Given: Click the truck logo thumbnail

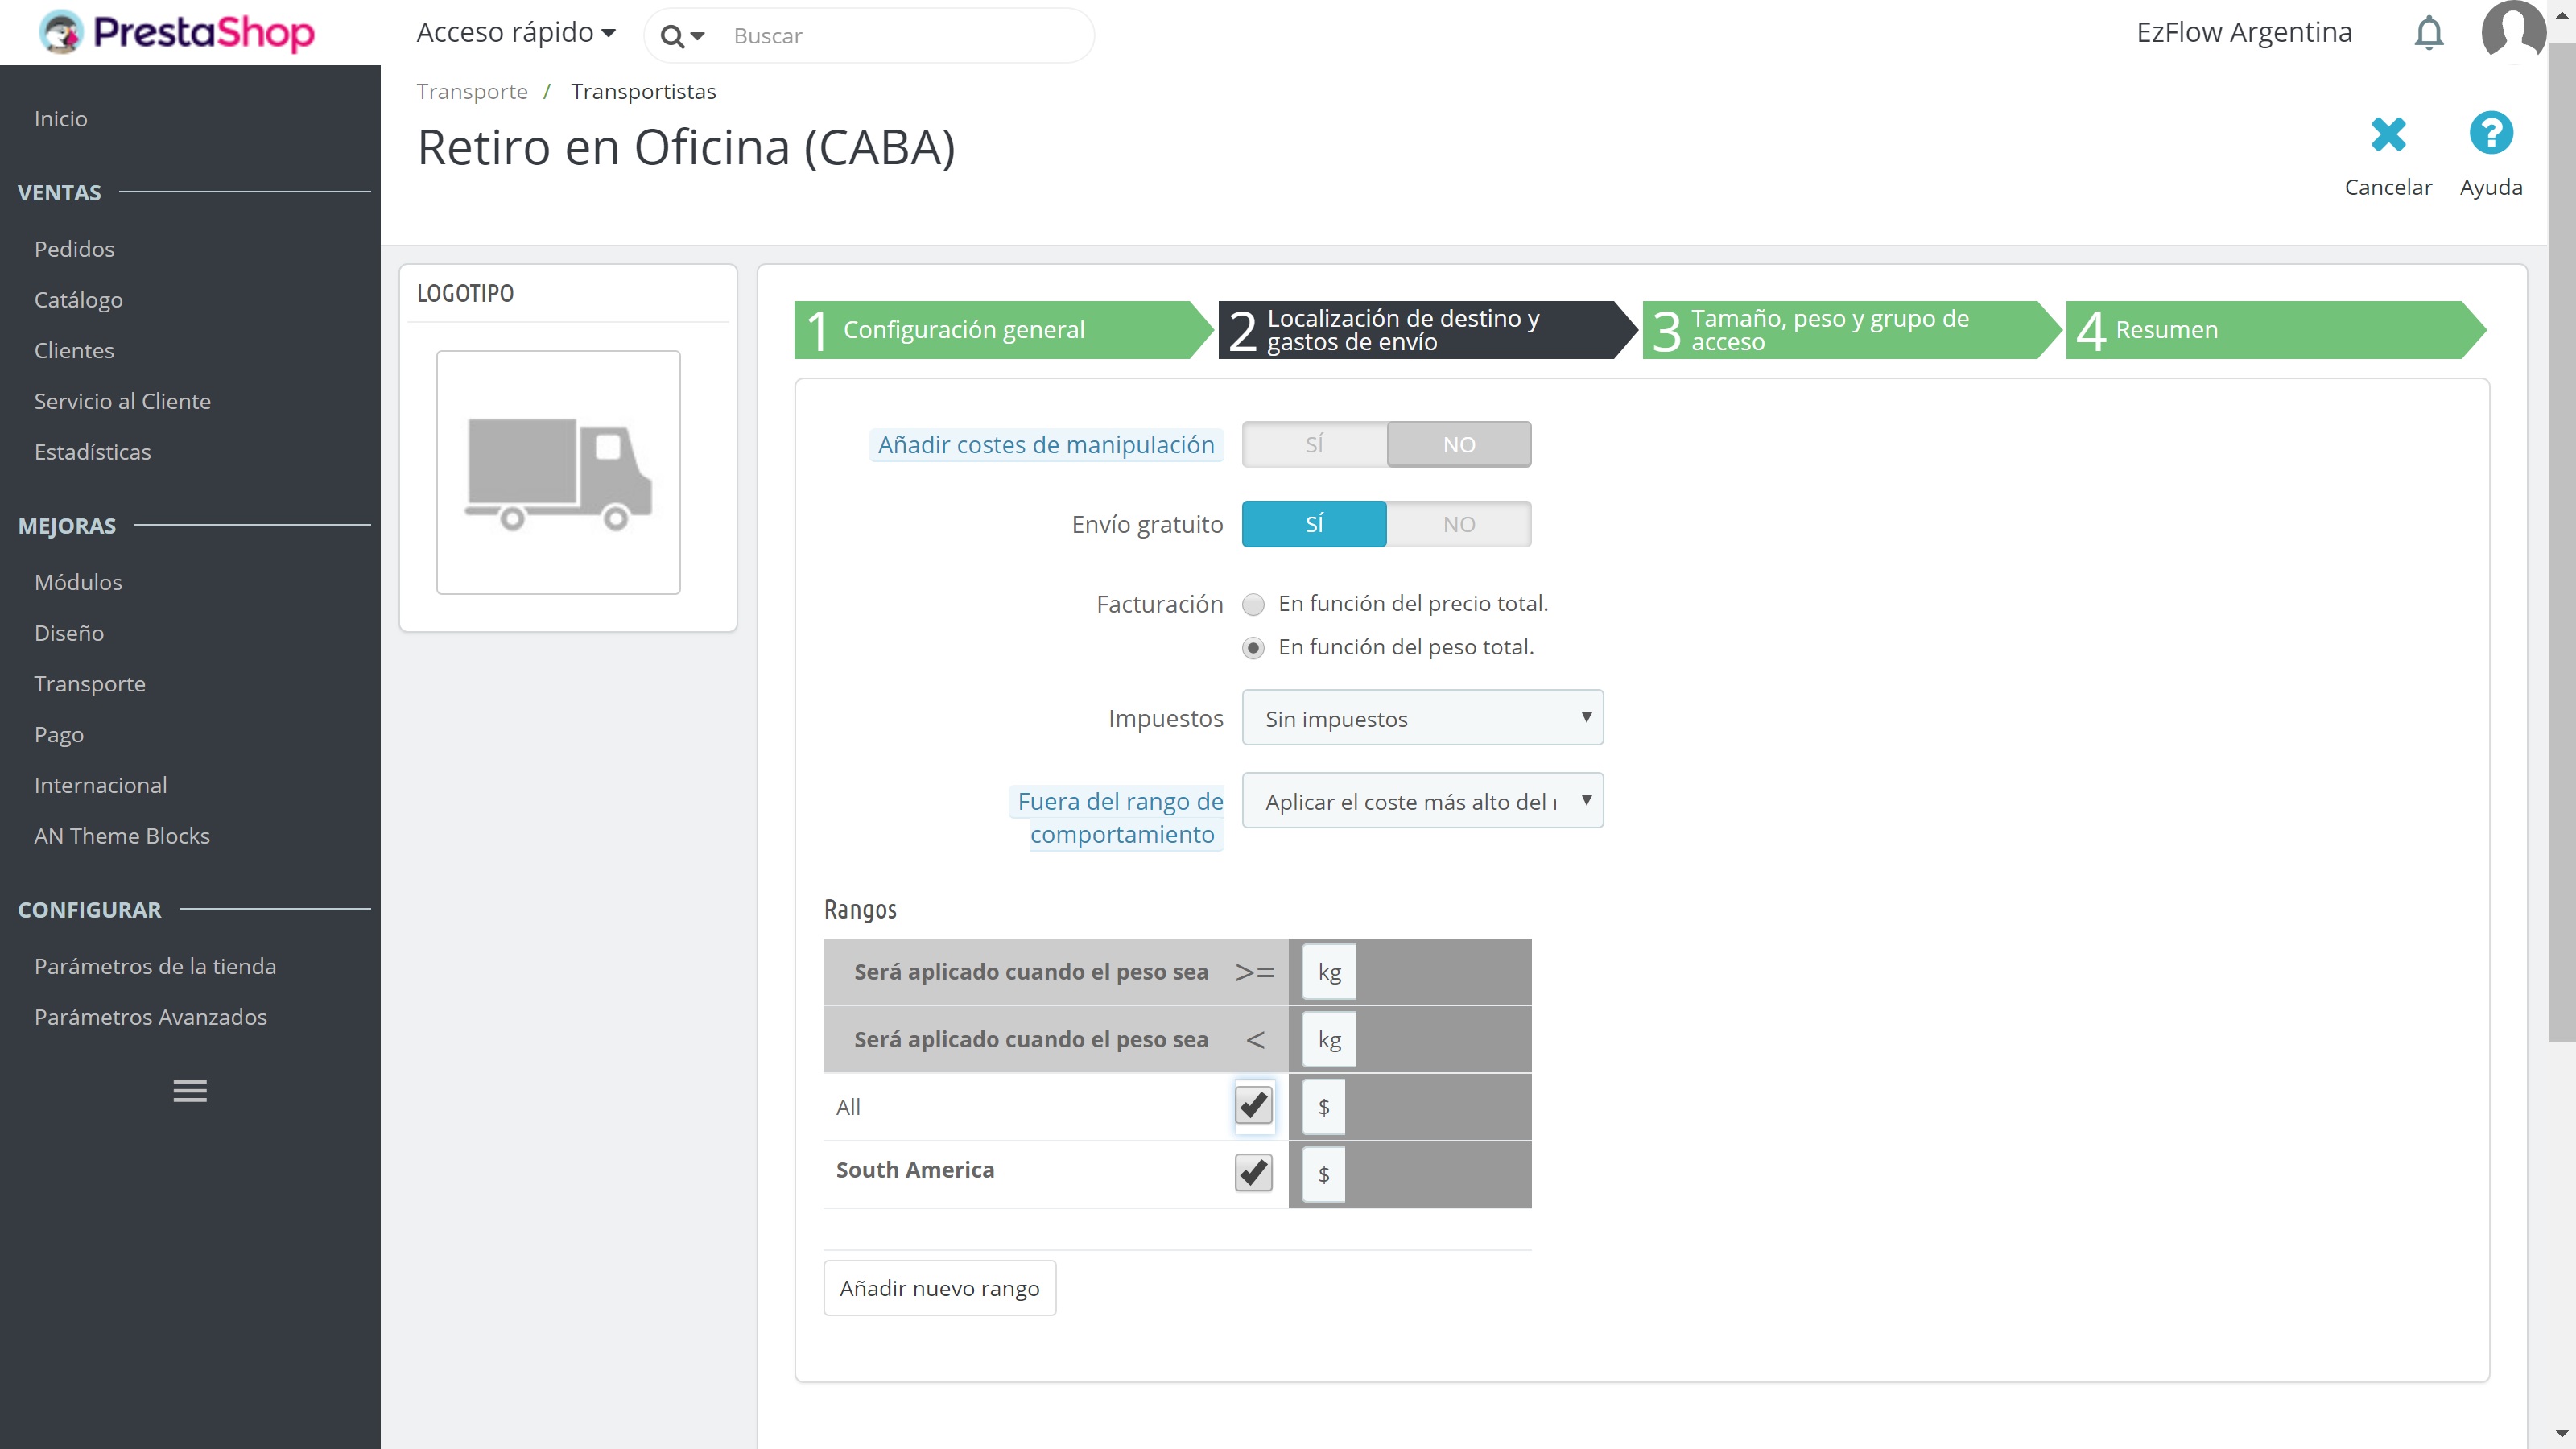Looking at the screenshot, I should pyautogui.click(x=558, y=472).
